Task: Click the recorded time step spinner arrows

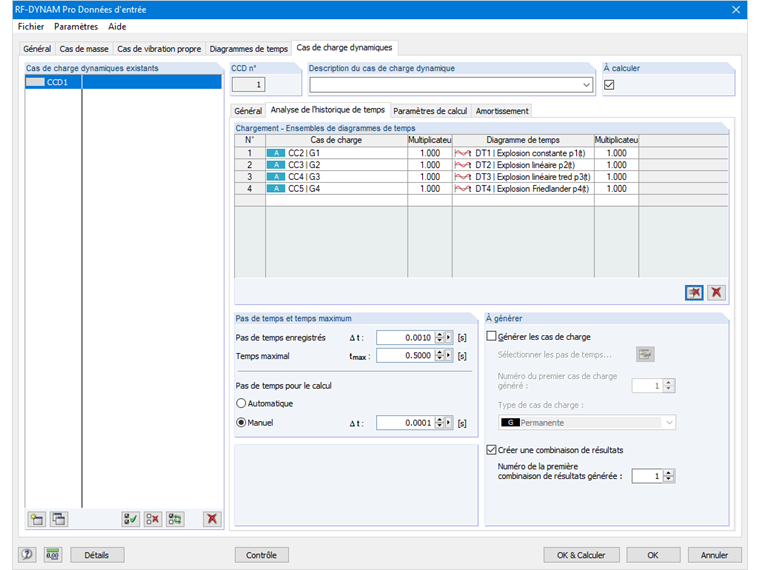Action: tap(439, 337)
